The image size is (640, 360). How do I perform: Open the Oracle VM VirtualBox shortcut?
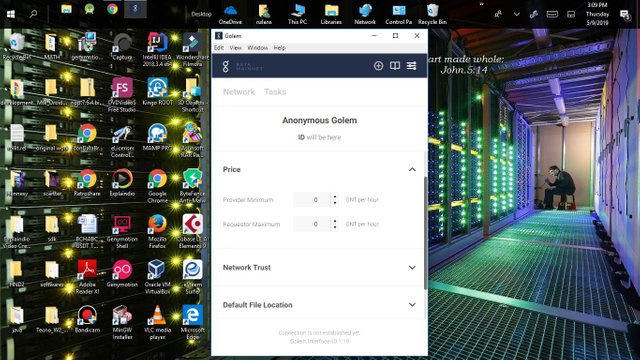(157, 277)
